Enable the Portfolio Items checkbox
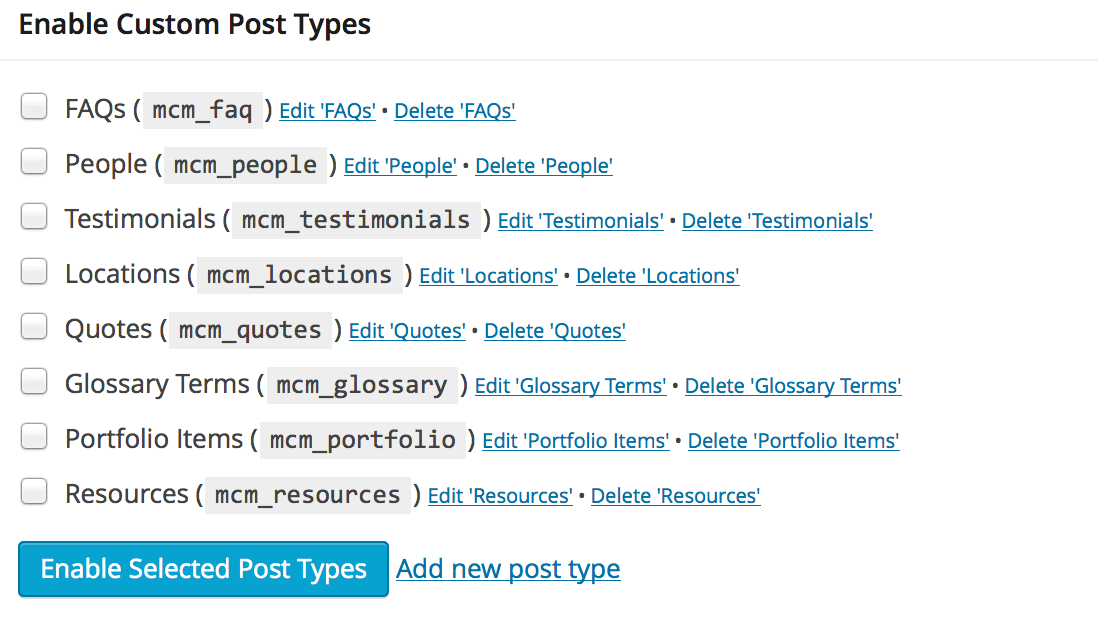Screen dimensions: 1098x622 point(33,435)
